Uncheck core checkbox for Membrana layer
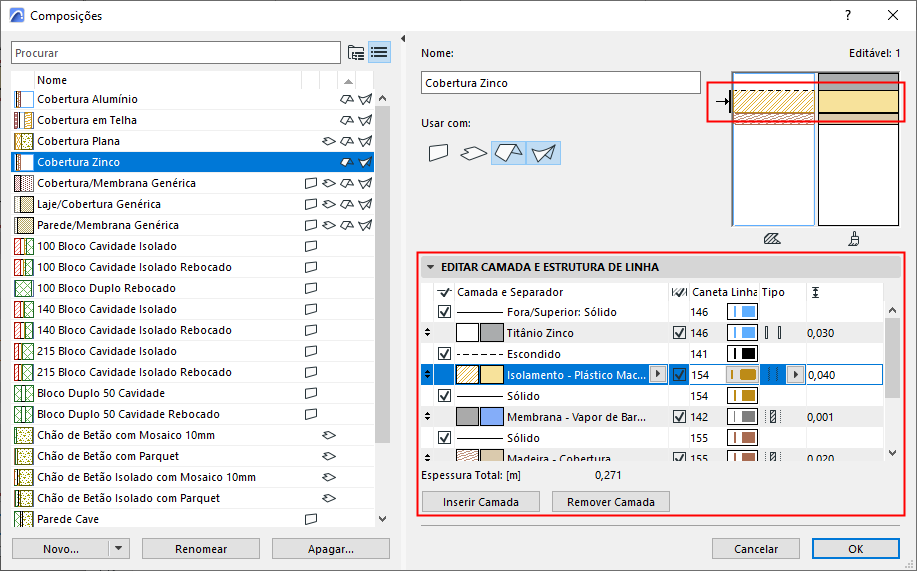Viewport: 917px width, 571px height. pos(679,417)
